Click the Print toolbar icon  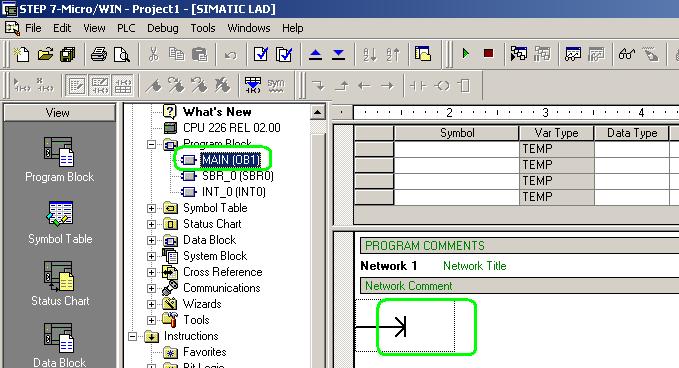(x=99, y=54)
